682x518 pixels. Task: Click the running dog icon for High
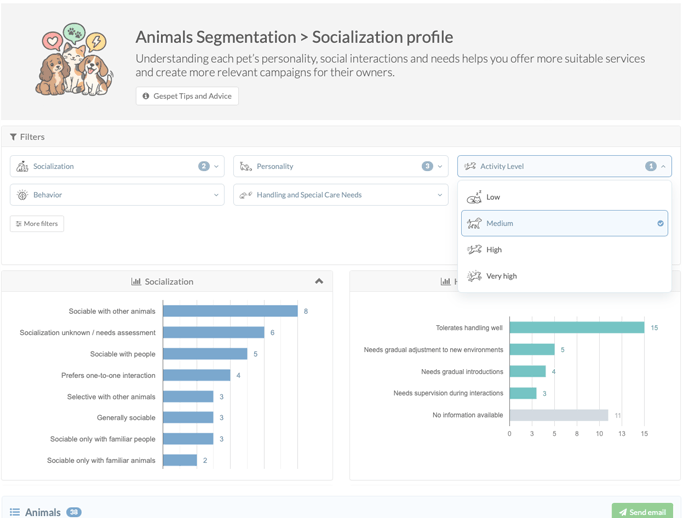tap(474, 250)
